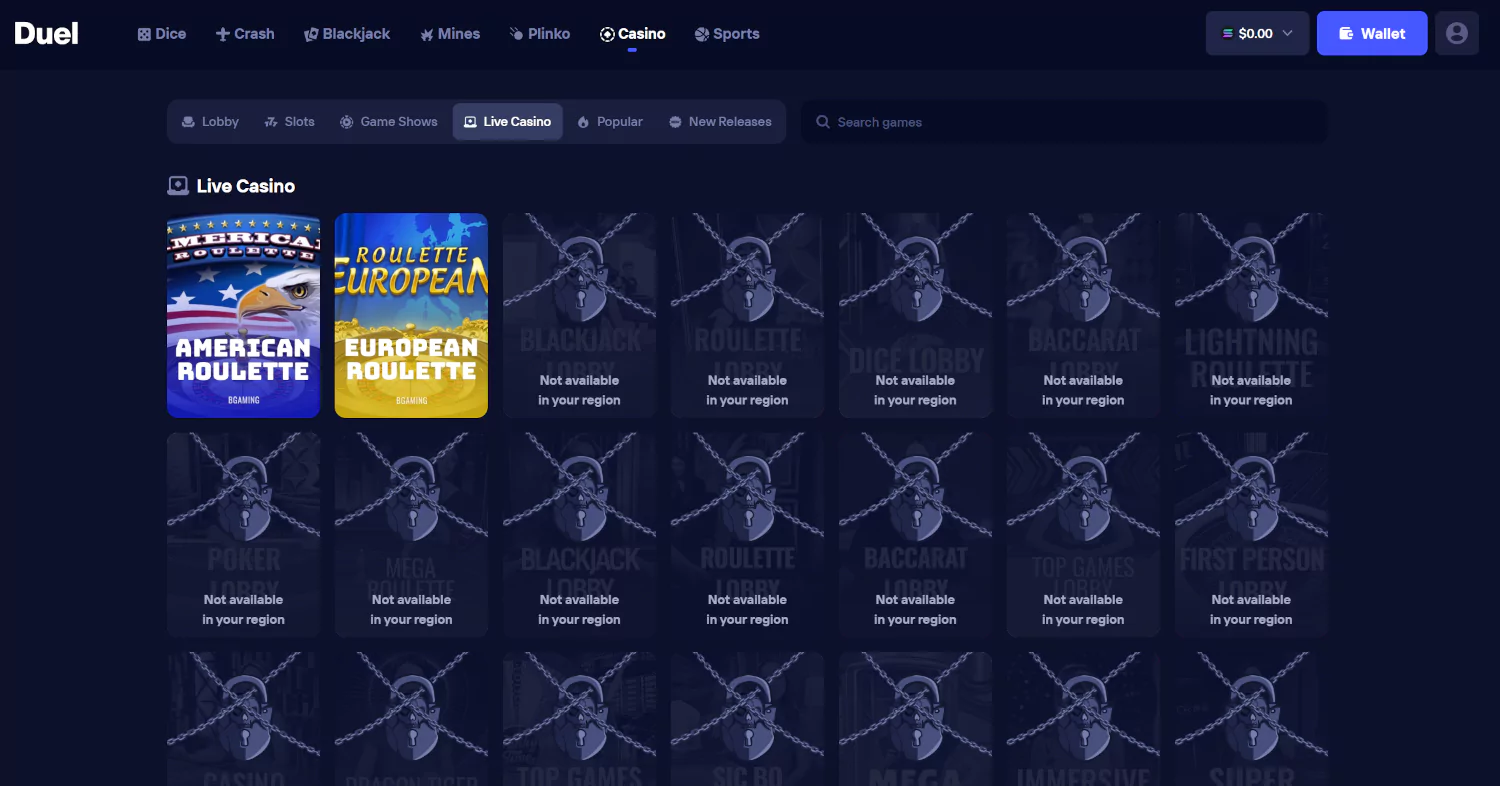This screenshot has width=1500, height=786.
Task: Click the locked Lightning Roulette card
Action: 1251,315
